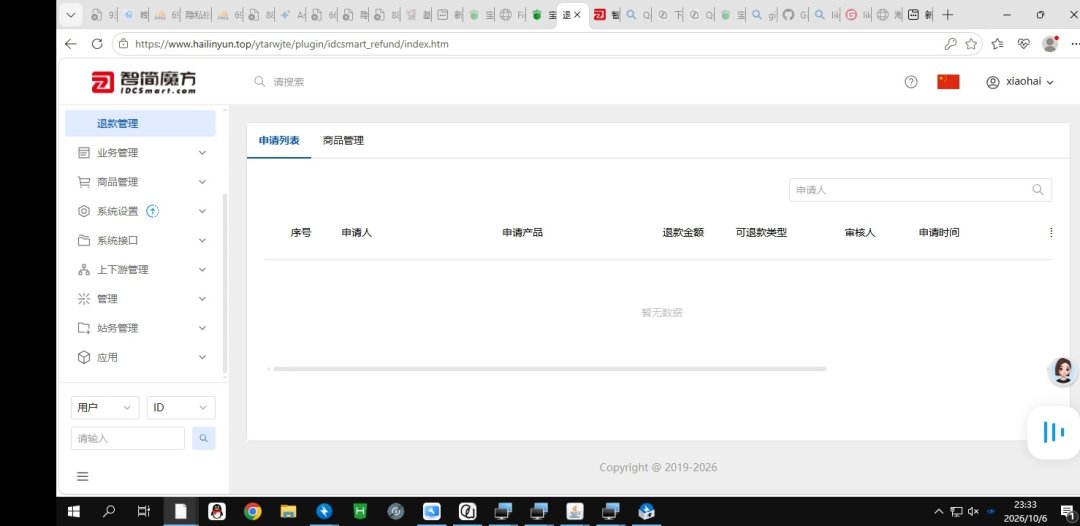Click the 请输入 sidebar input field
This screenshot has height=526, width=1080.
click(x=128, y=439)
